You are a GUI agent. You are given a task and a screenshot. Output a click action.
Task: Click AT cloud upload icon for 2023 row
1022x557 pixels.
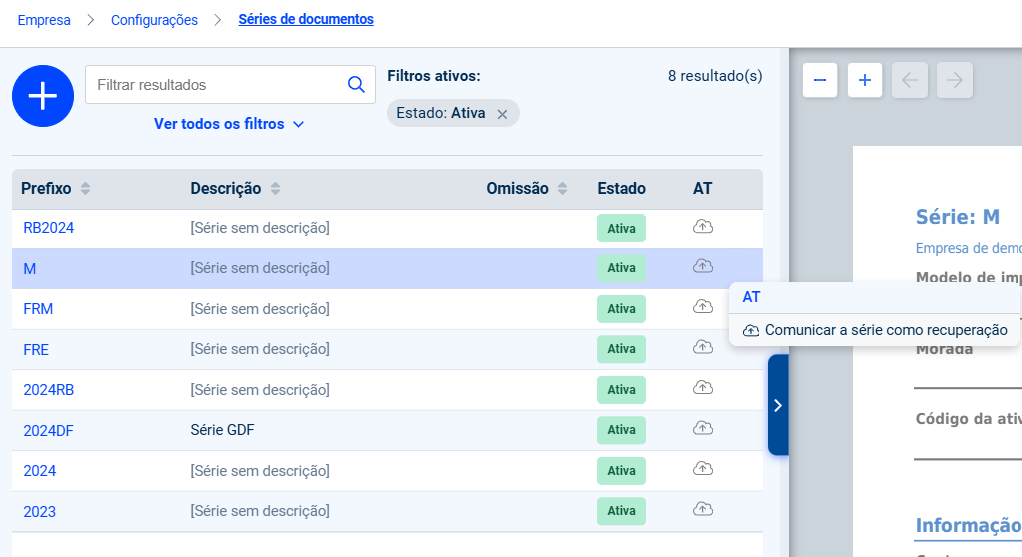[x=703, y=509]
